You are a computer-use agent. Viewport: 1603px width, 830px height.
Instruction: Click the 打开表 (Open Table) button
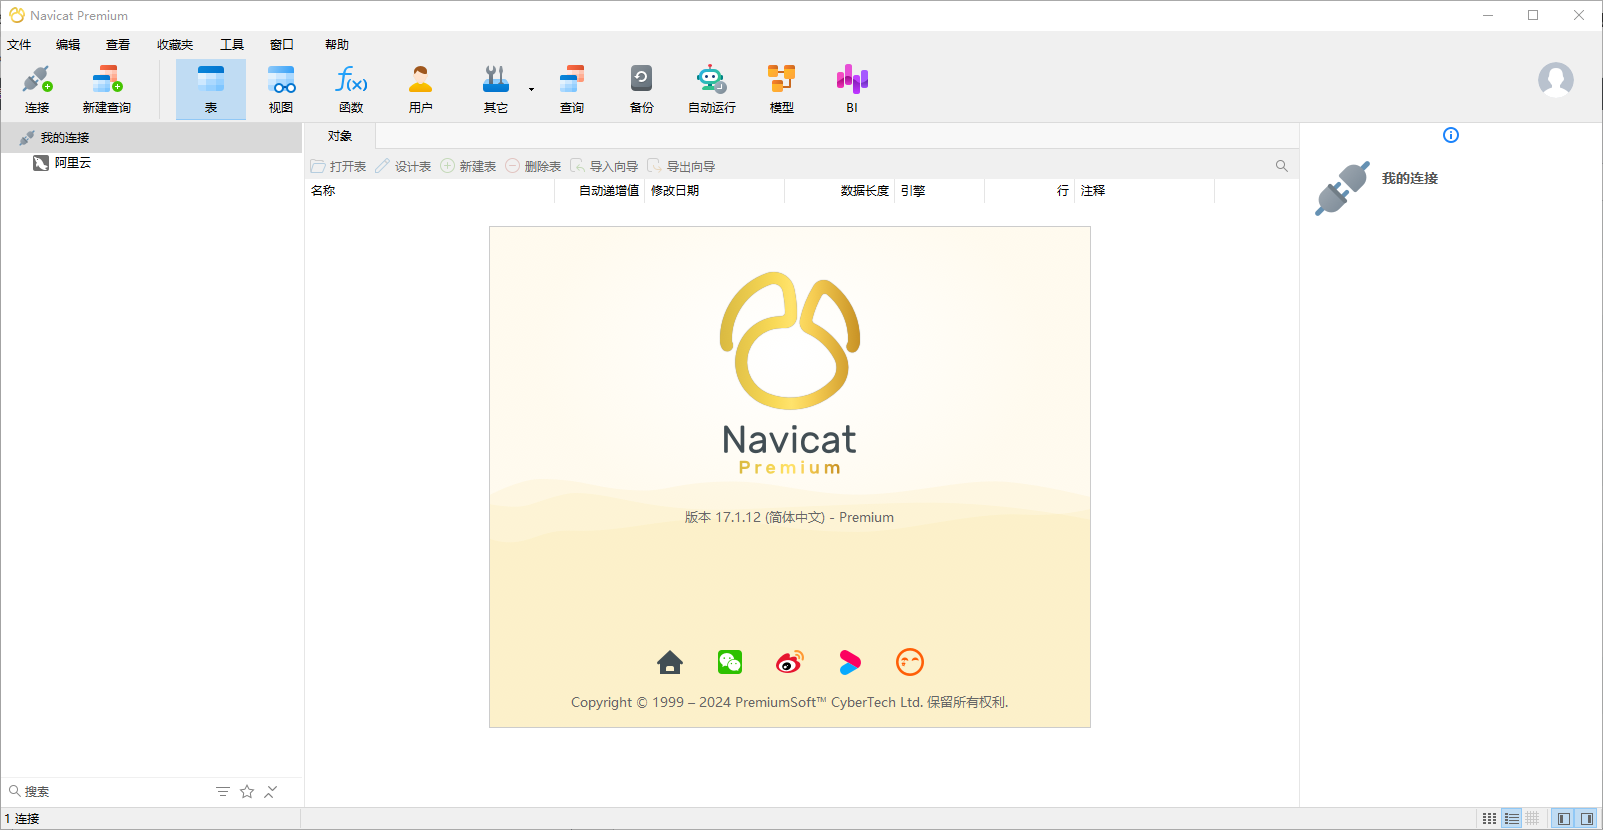(338, 166)
